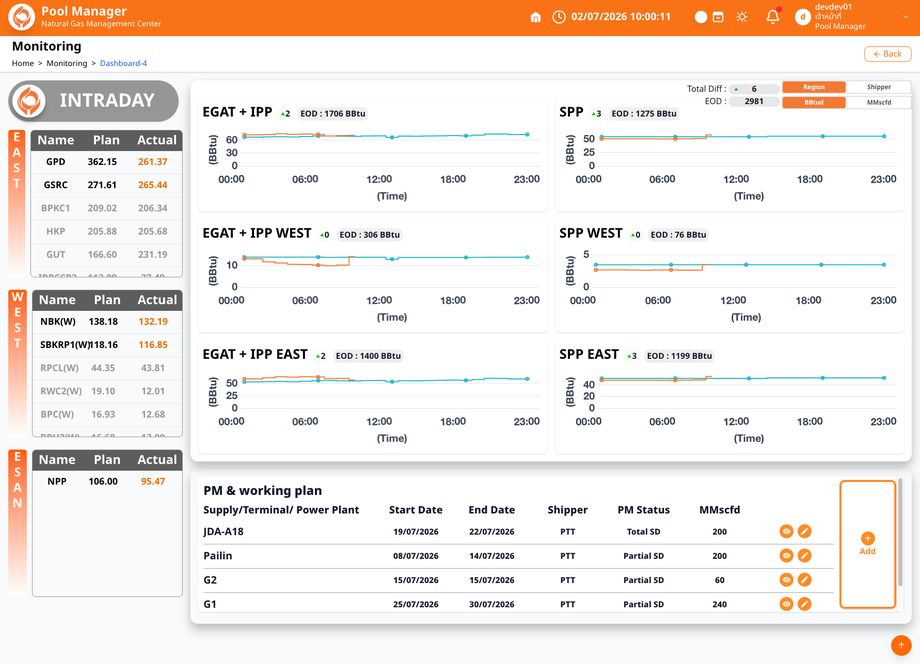Screen dimensions: 920x664
Task: View details of JDA-A18 row
Action: pos(786,531)
